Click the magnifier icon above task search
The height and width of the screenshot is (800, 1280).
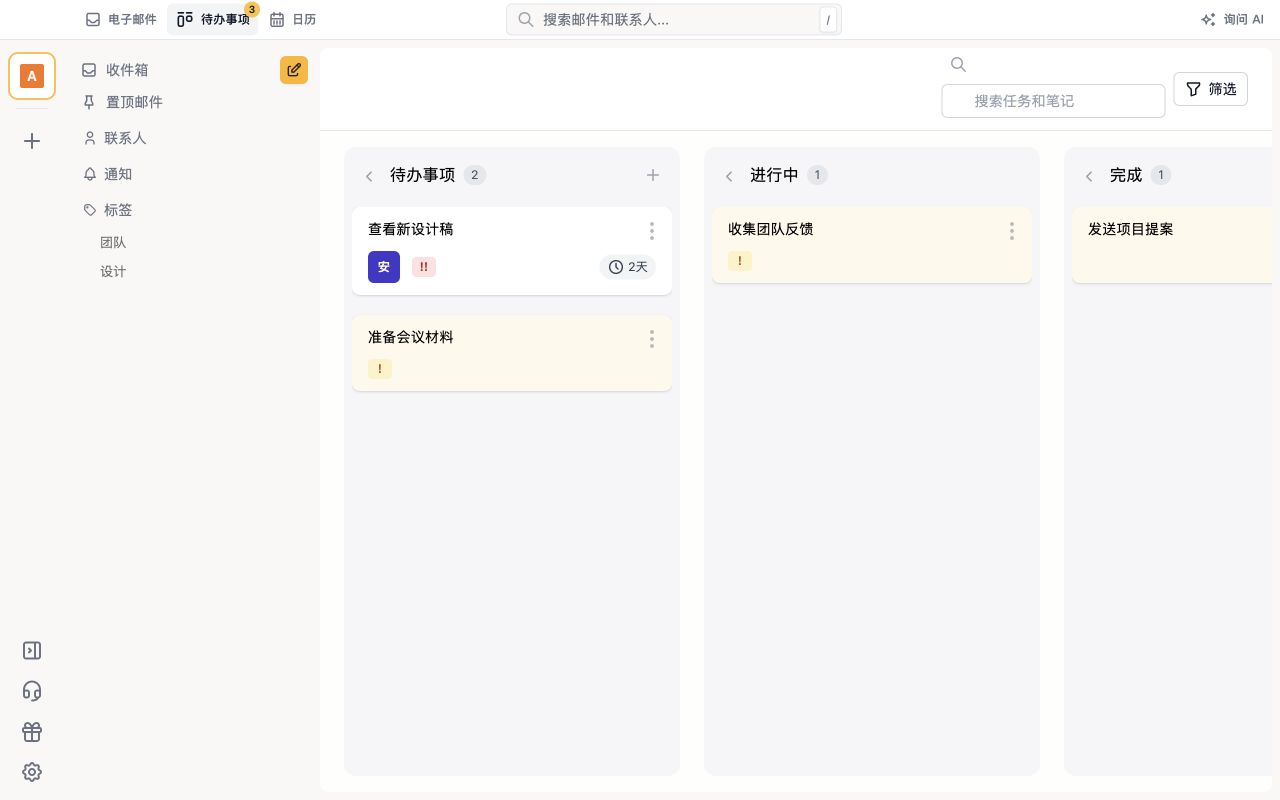[x=958, y=65]
